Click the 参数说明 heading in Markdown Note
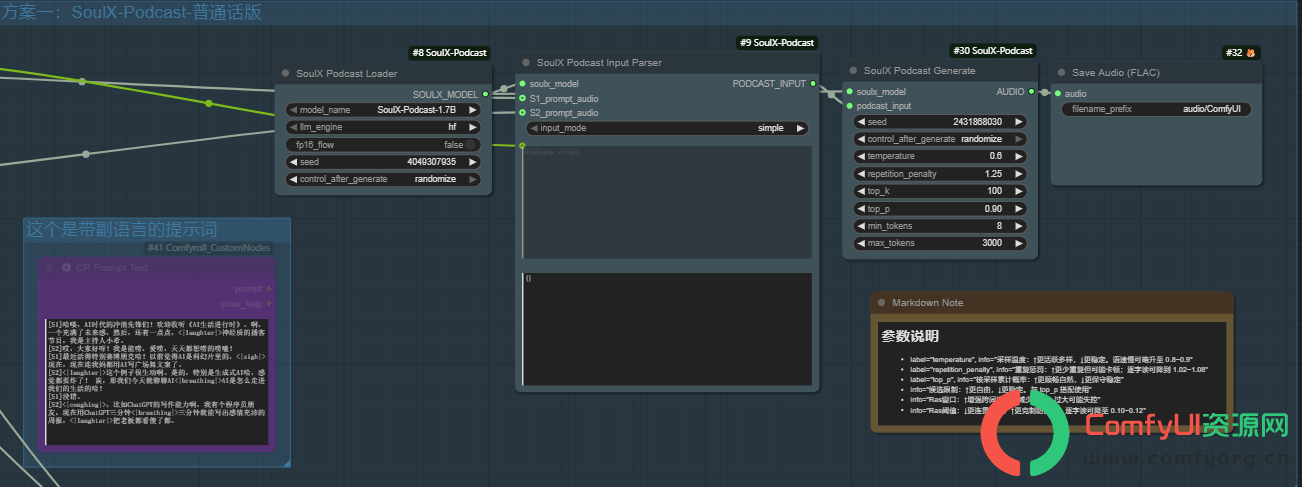This screenshot has height=487, width=1302. [910, 336]
